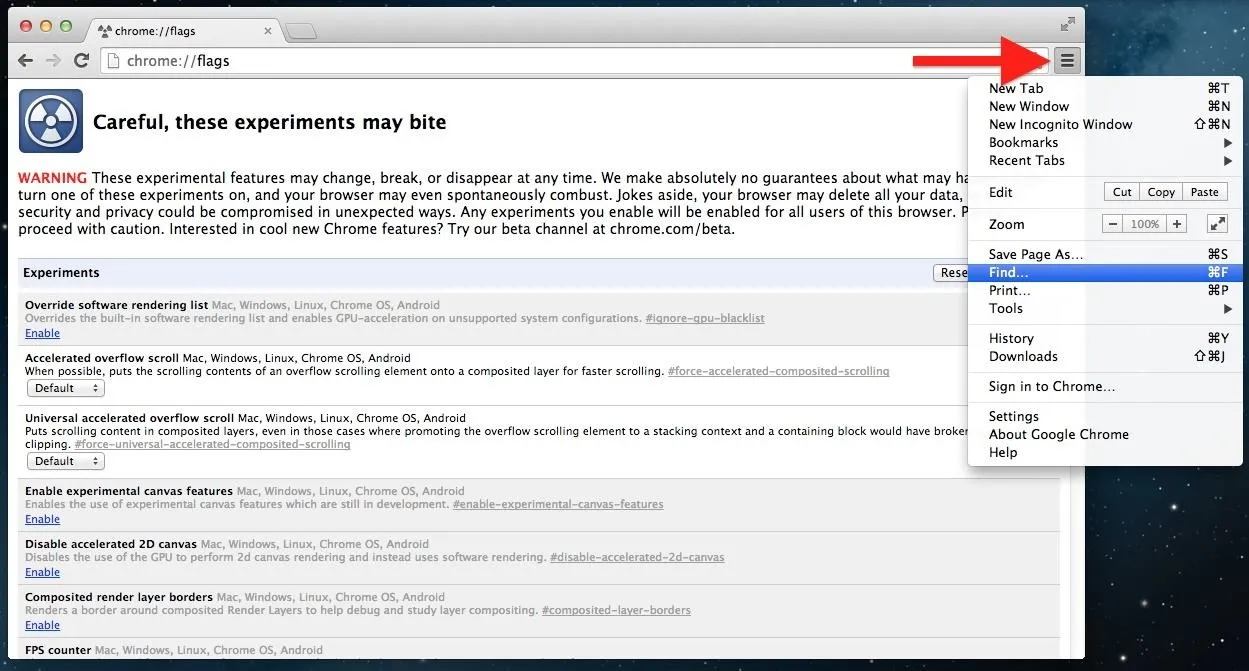1249x671 pixels.
Task: Click the 100% zoom value
Action: (x=1145, y=224)
